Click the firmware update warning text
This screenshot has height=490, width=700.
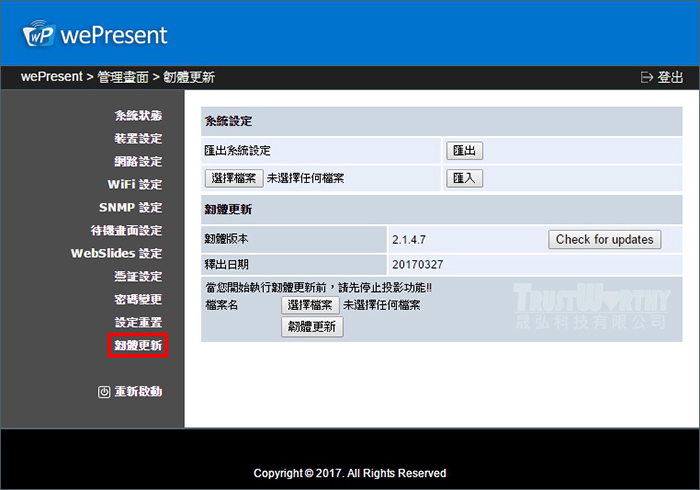(x=318, y=287)
